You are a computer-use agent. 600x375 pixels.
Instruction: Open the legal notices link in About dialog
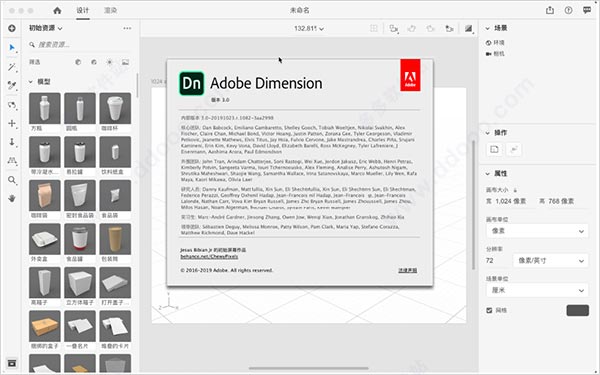pyautogui.click(x=408, y=271)
